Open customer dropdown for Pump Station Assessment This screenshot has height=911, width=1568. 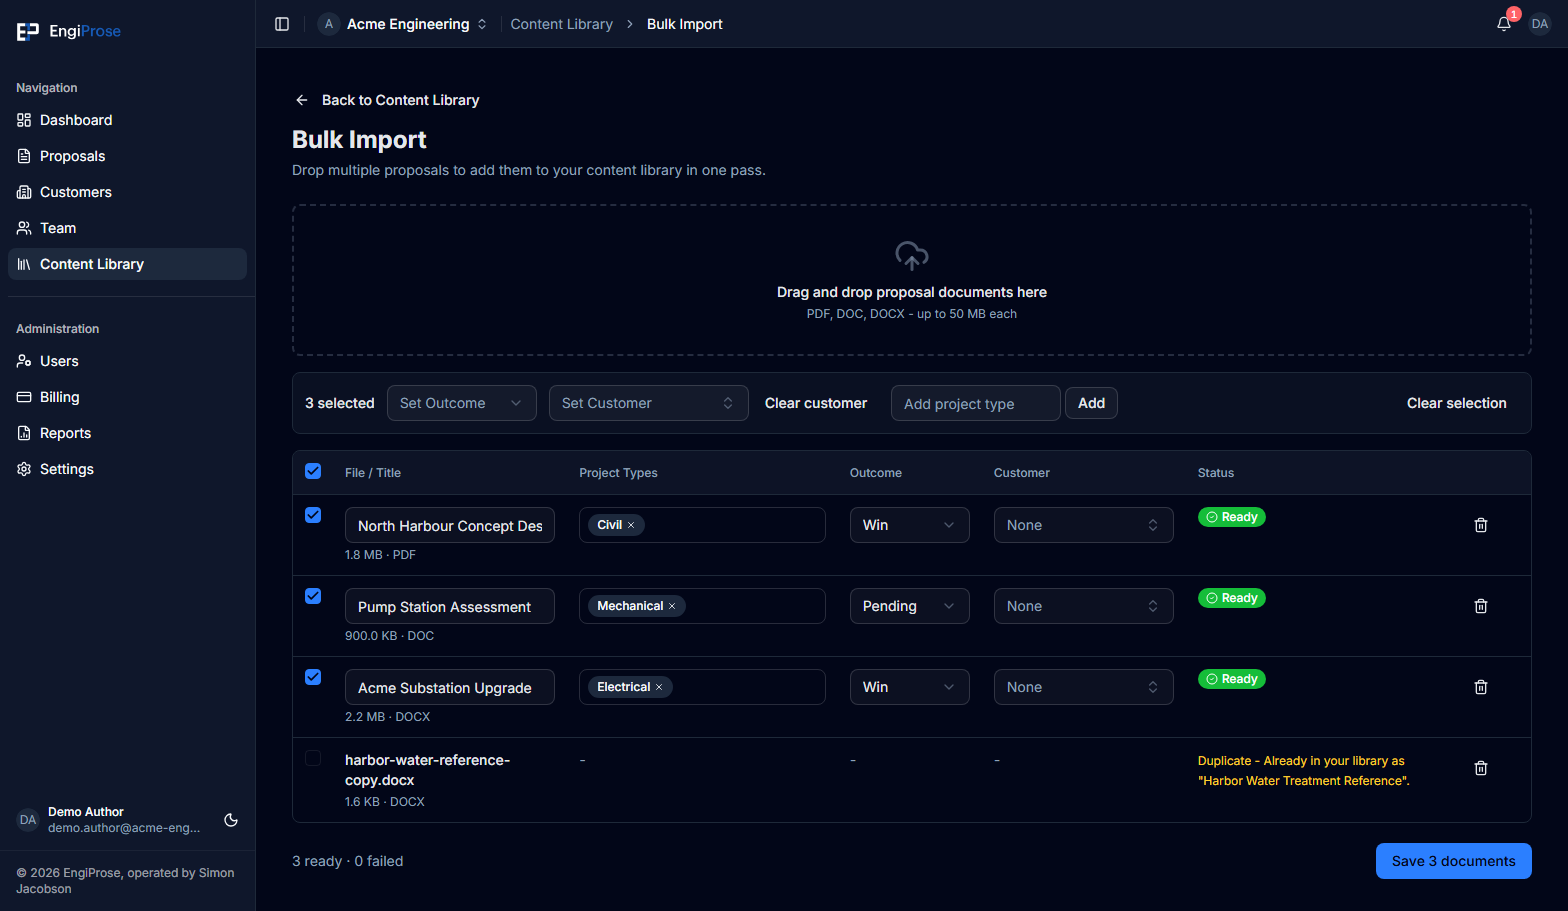[x=1084, y=606]
